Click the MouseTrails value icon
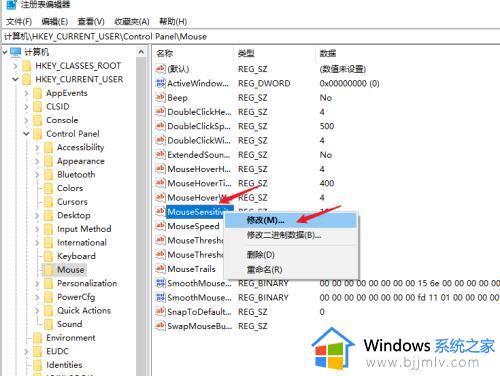 [160, 269]
